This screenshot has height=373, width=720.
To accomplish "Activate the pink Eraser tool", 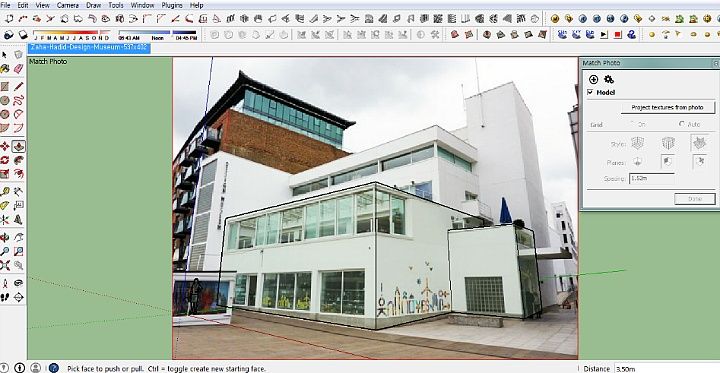I will point(18,69).
